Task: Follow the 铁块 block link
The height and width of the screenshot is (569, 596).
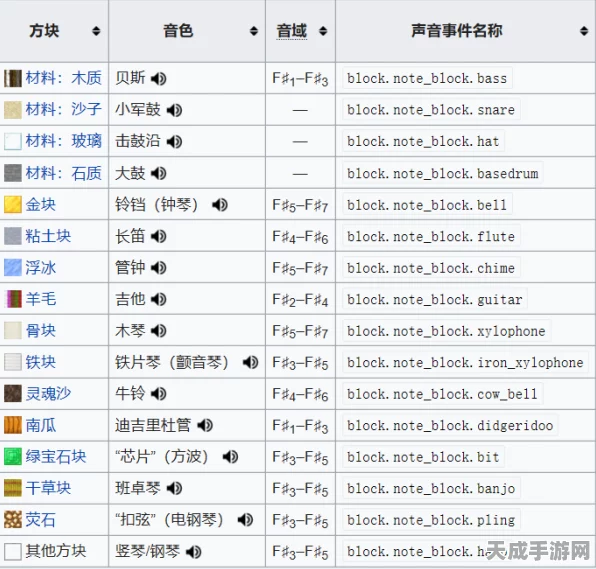Action: pos(41,362)
